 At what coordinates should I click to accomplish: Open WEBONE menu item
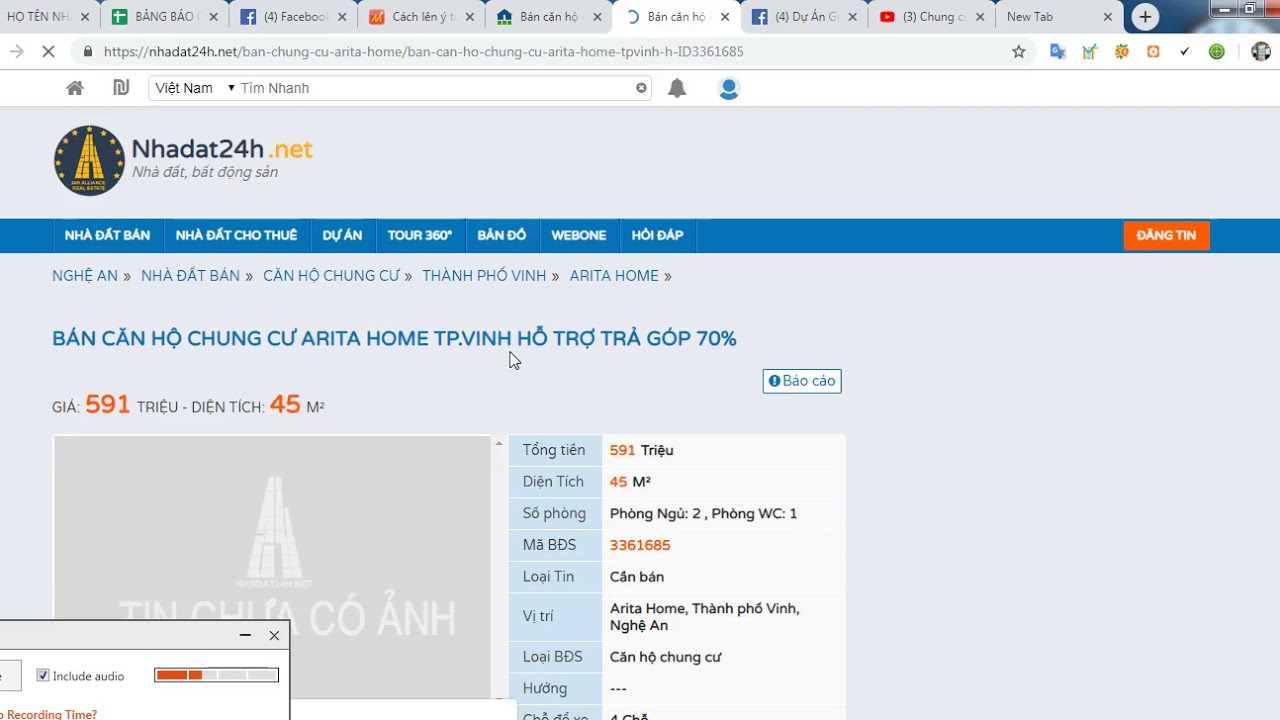pos(579,236)
